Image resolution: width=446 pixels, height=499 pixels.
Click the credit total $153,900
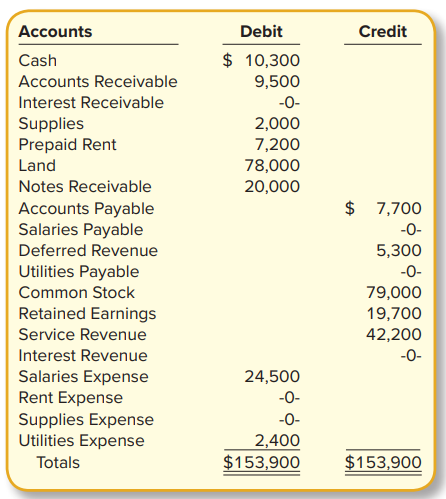tap(383, 463)
